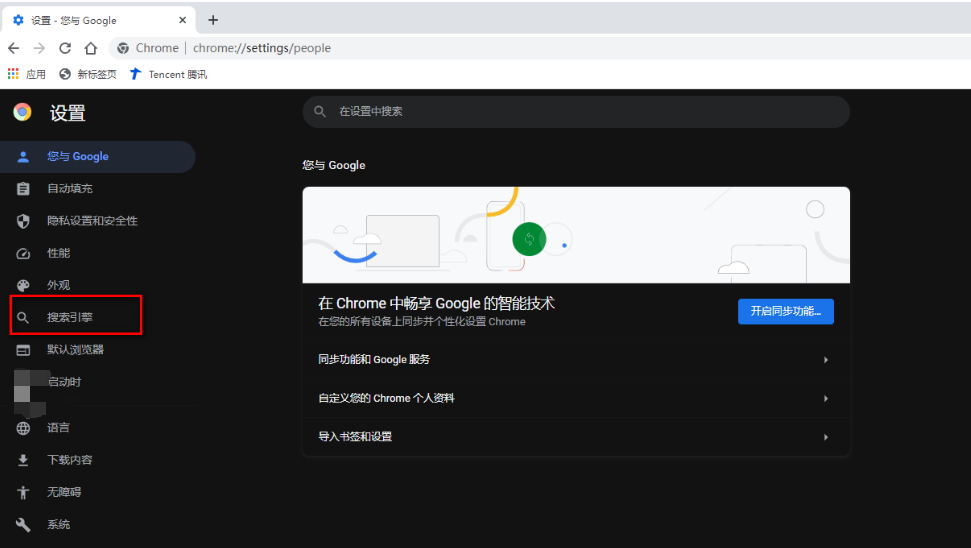
Task: Click 在 Chrome 中畅享 Google 的智能技术 heading
Action: [437, 303]
